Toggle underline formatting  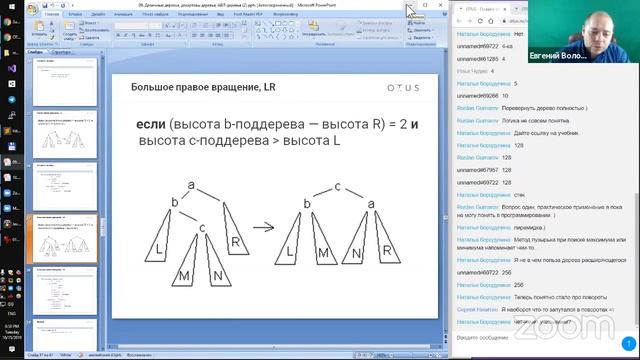click(133, 36)
